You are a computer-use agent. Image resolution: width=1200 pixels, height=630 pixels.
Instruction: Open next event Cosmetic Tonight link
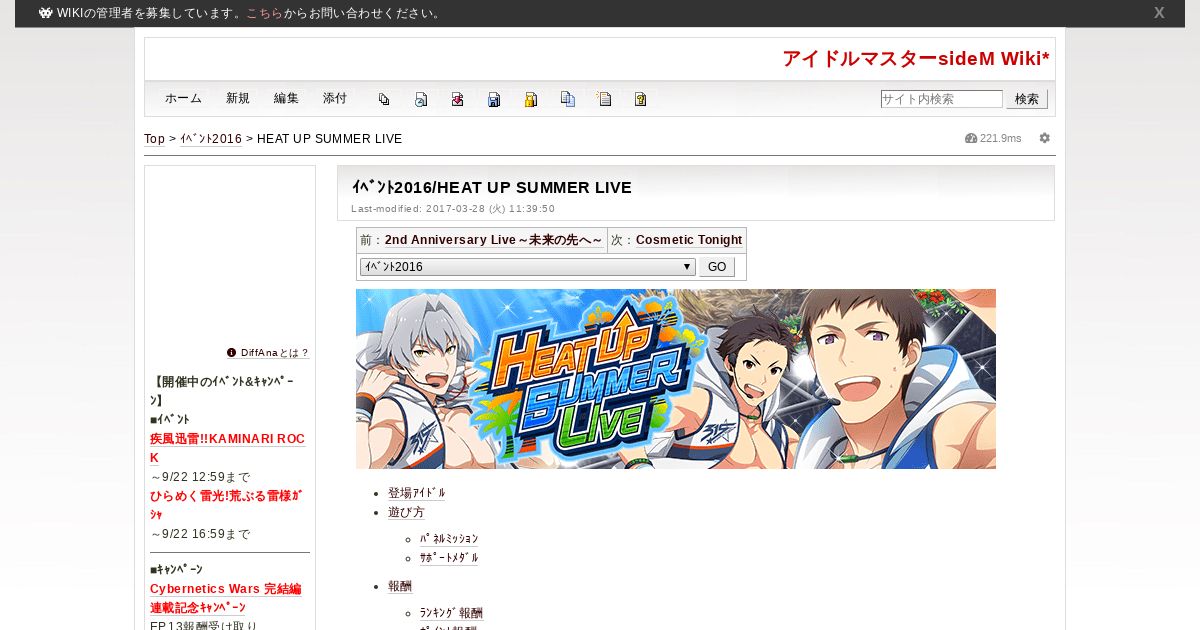[689, 240]
